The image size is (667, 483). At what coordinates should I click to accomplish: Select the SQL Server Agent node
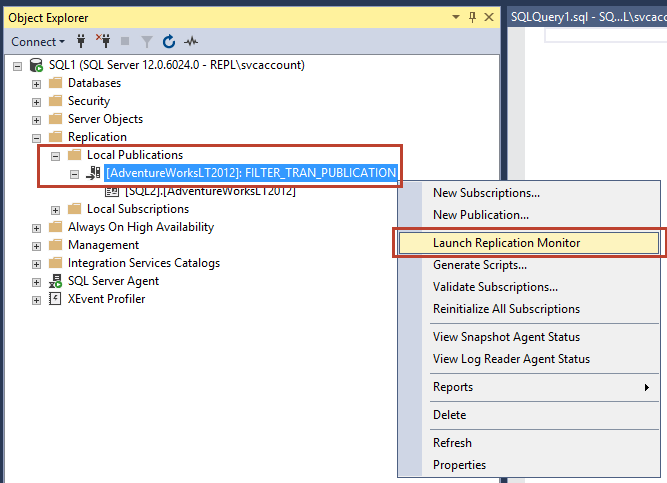[x=113, y=281]
